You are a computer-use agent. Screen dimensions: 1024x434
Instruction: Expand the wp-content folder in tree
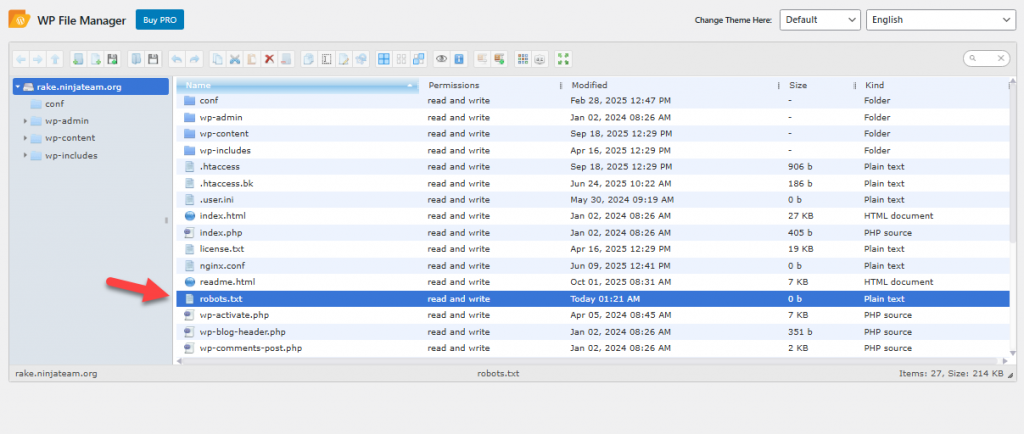click(25, 138)
